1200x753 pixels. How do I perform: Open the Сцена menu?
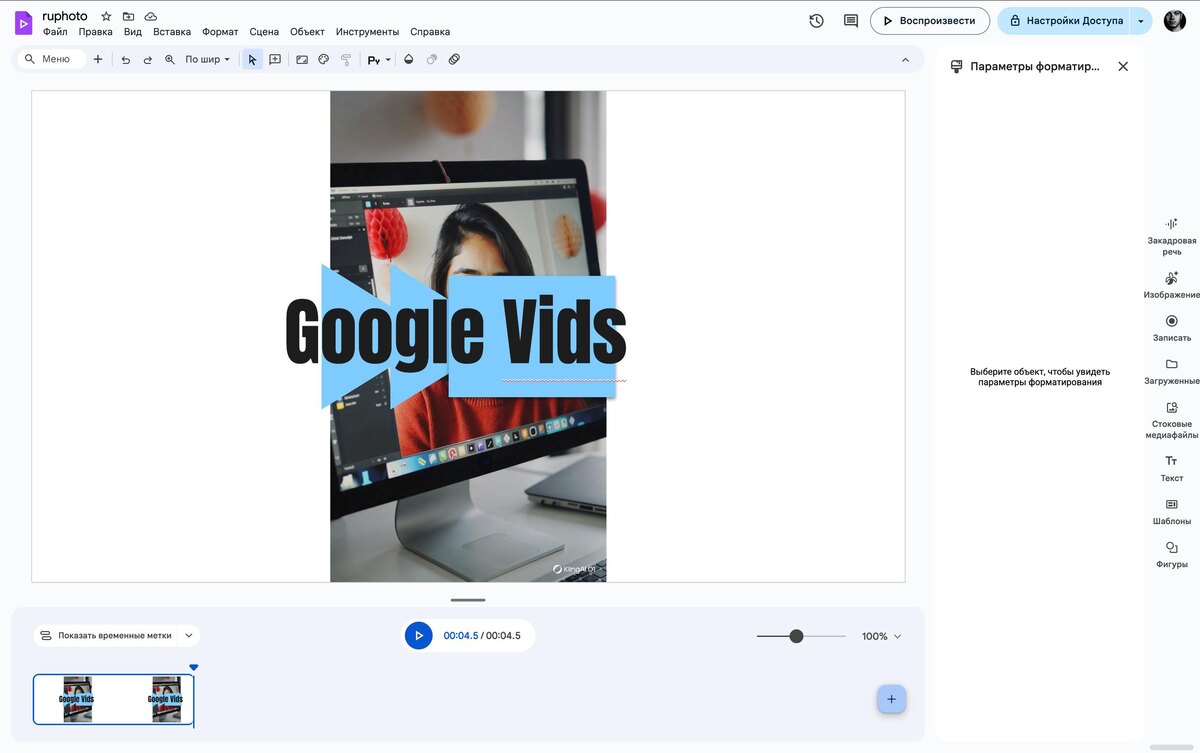click(x=264, y=32)
